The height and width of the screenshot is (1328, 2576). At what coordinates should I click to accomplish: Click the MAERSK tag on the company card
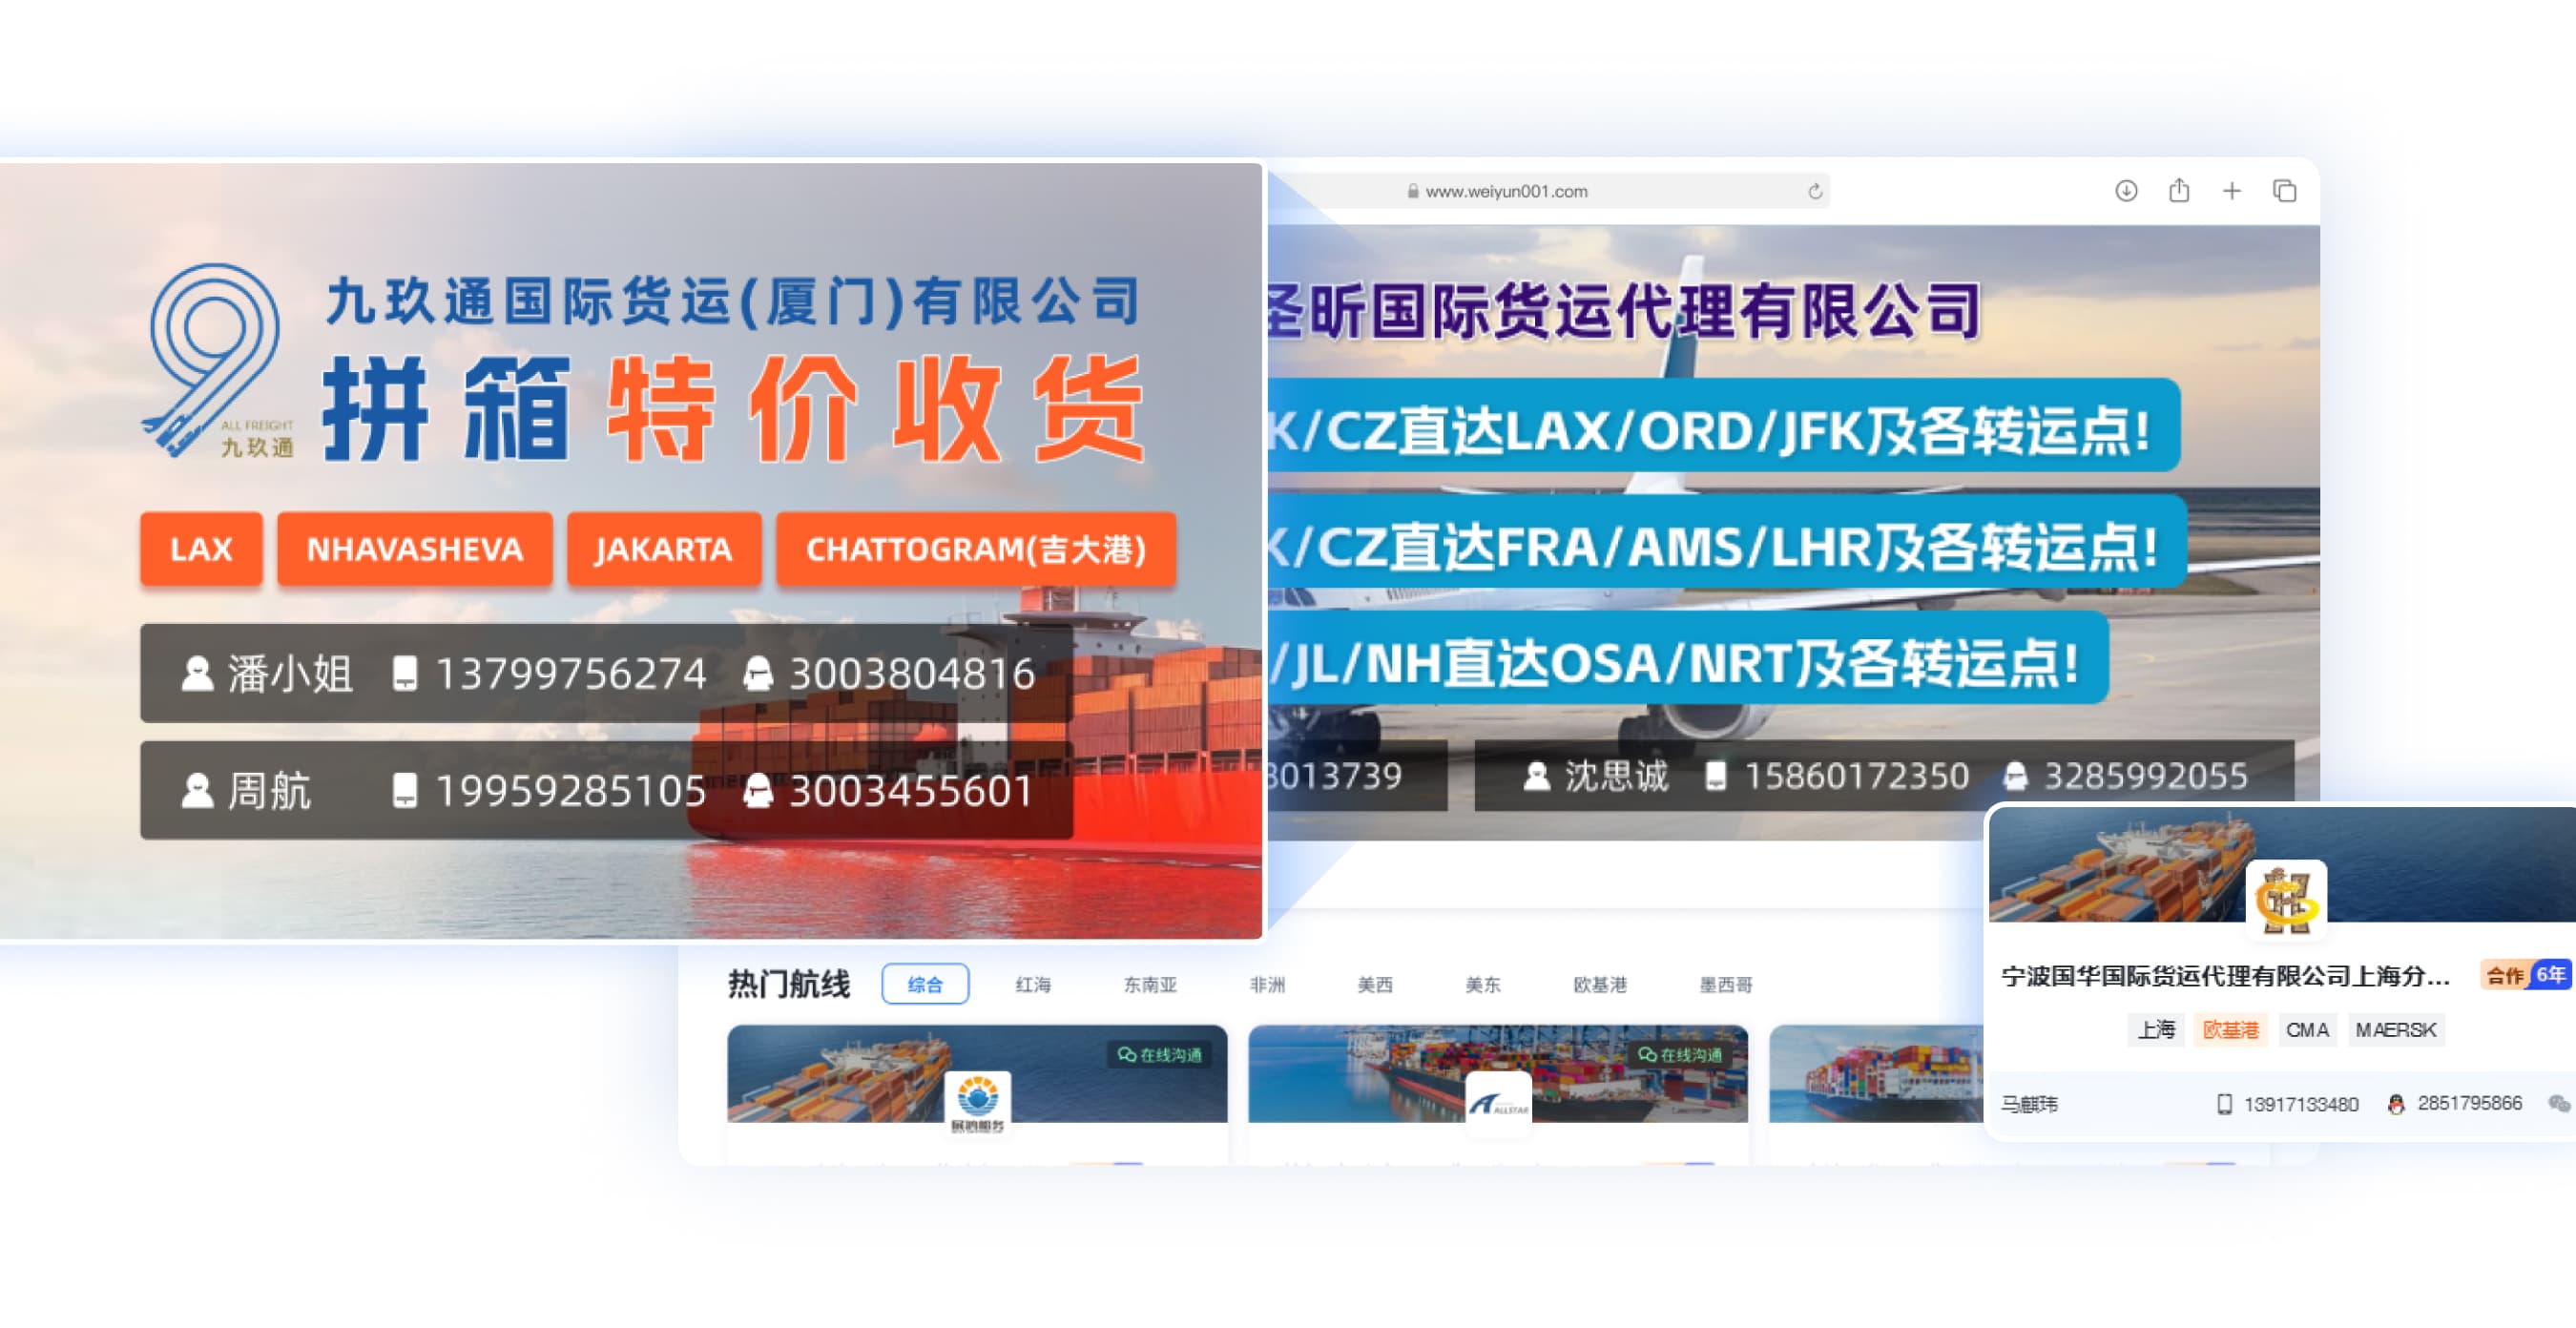(2395, 1030)
